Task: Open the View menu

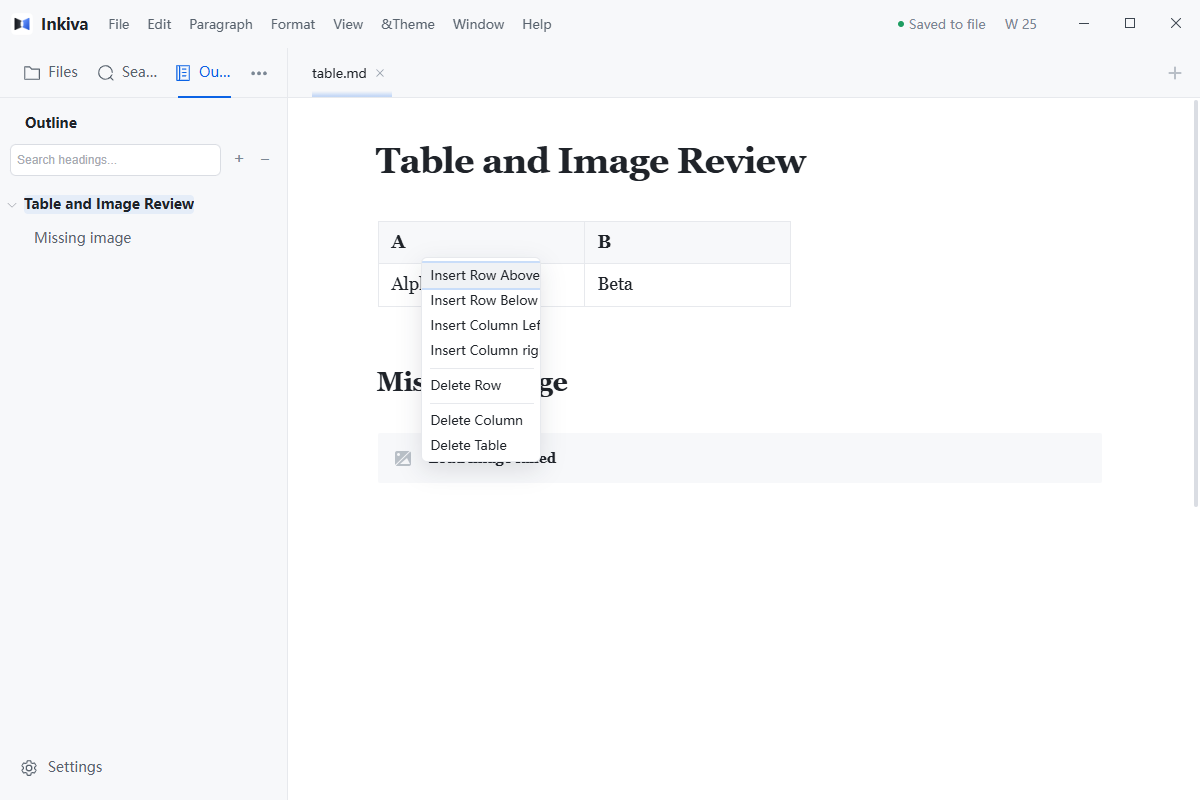Action: (348, 24)
